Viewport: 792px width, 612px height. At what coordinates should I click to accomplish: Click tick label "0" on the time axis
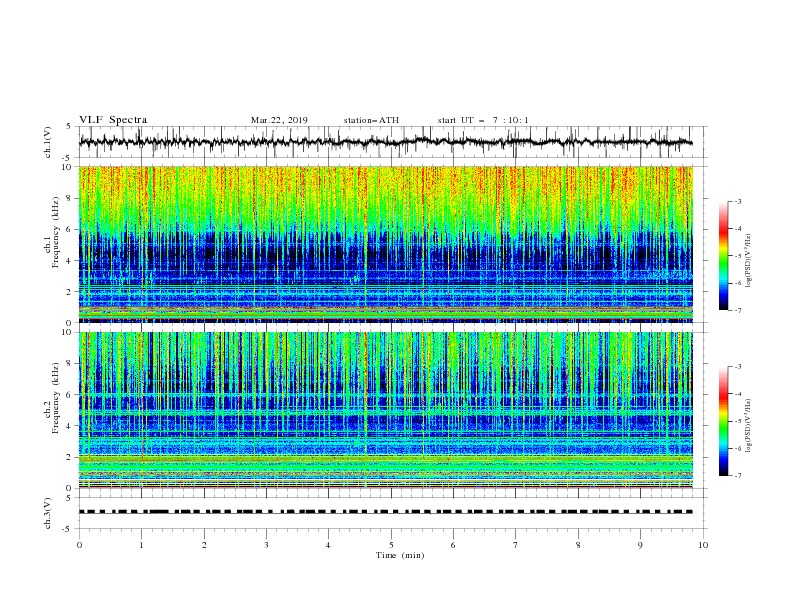point(79,545)
